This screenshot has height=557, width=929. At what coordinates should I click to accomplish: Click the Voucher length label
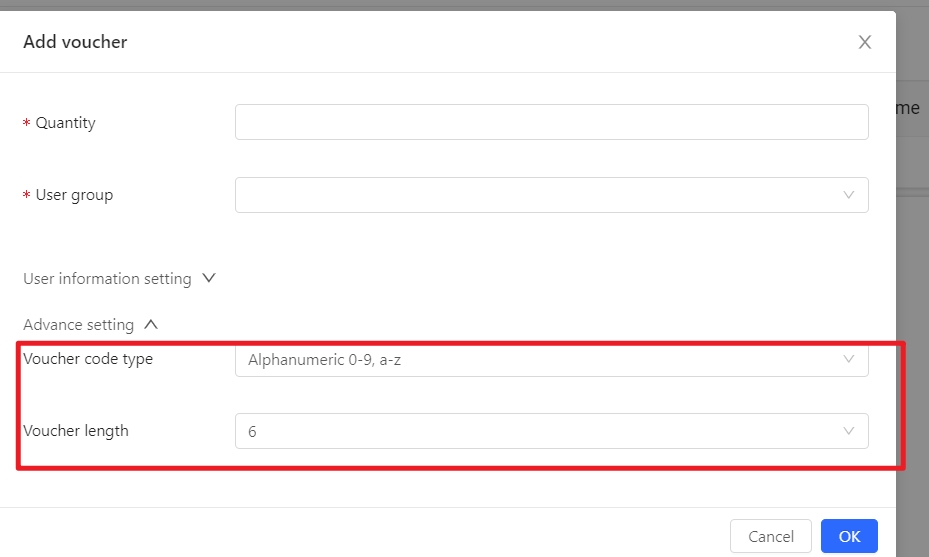pos(76,431)
